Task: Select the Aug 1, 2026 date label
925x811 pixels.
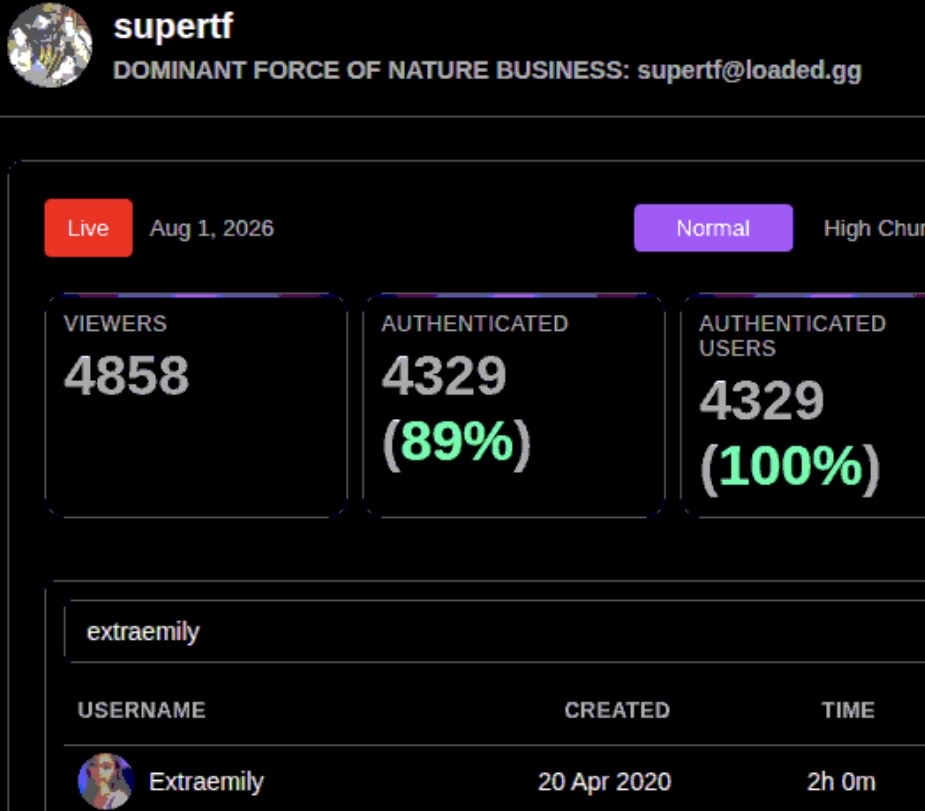Action: 212,228
